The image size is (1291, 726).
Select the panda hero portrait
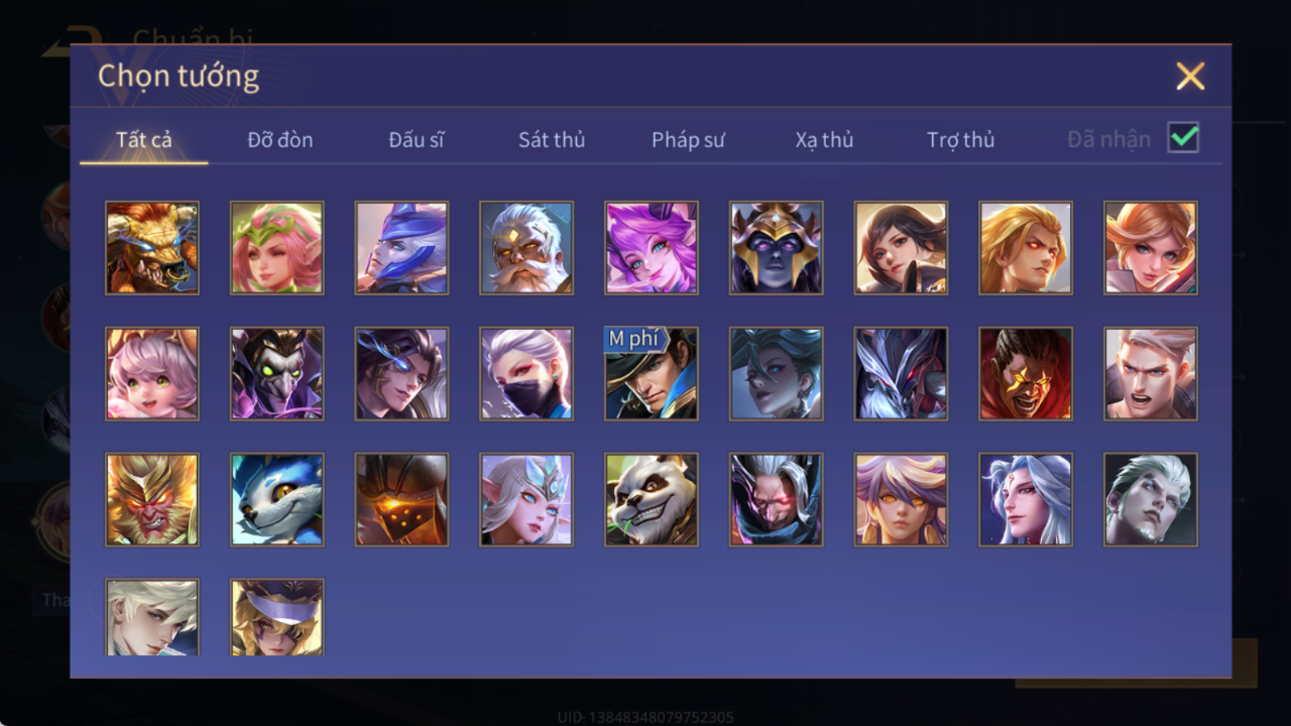click(x=651, y=499)
